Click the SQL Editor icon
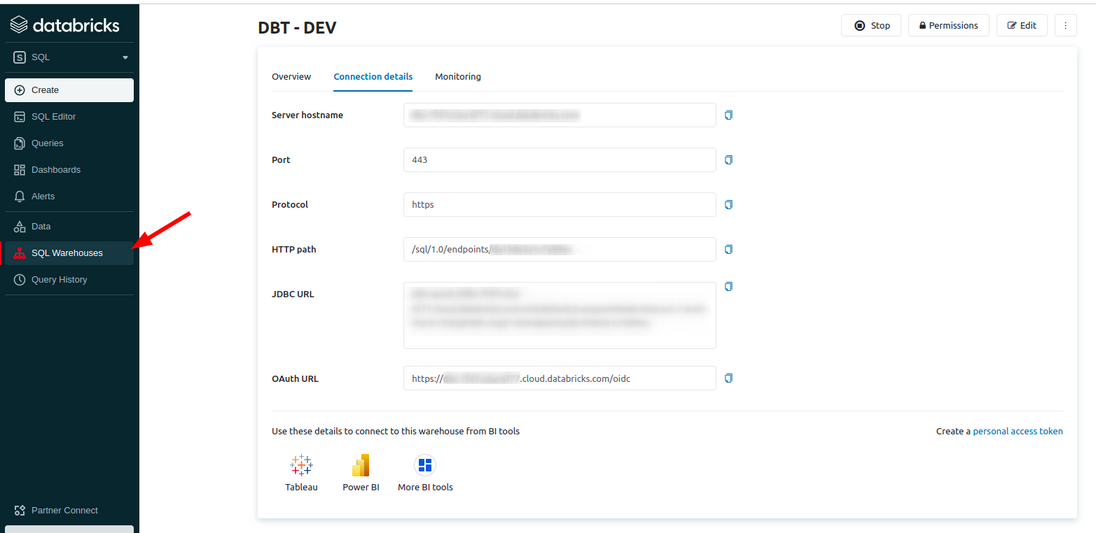Viewport: 1096px width, 533px height. point(20,117)
